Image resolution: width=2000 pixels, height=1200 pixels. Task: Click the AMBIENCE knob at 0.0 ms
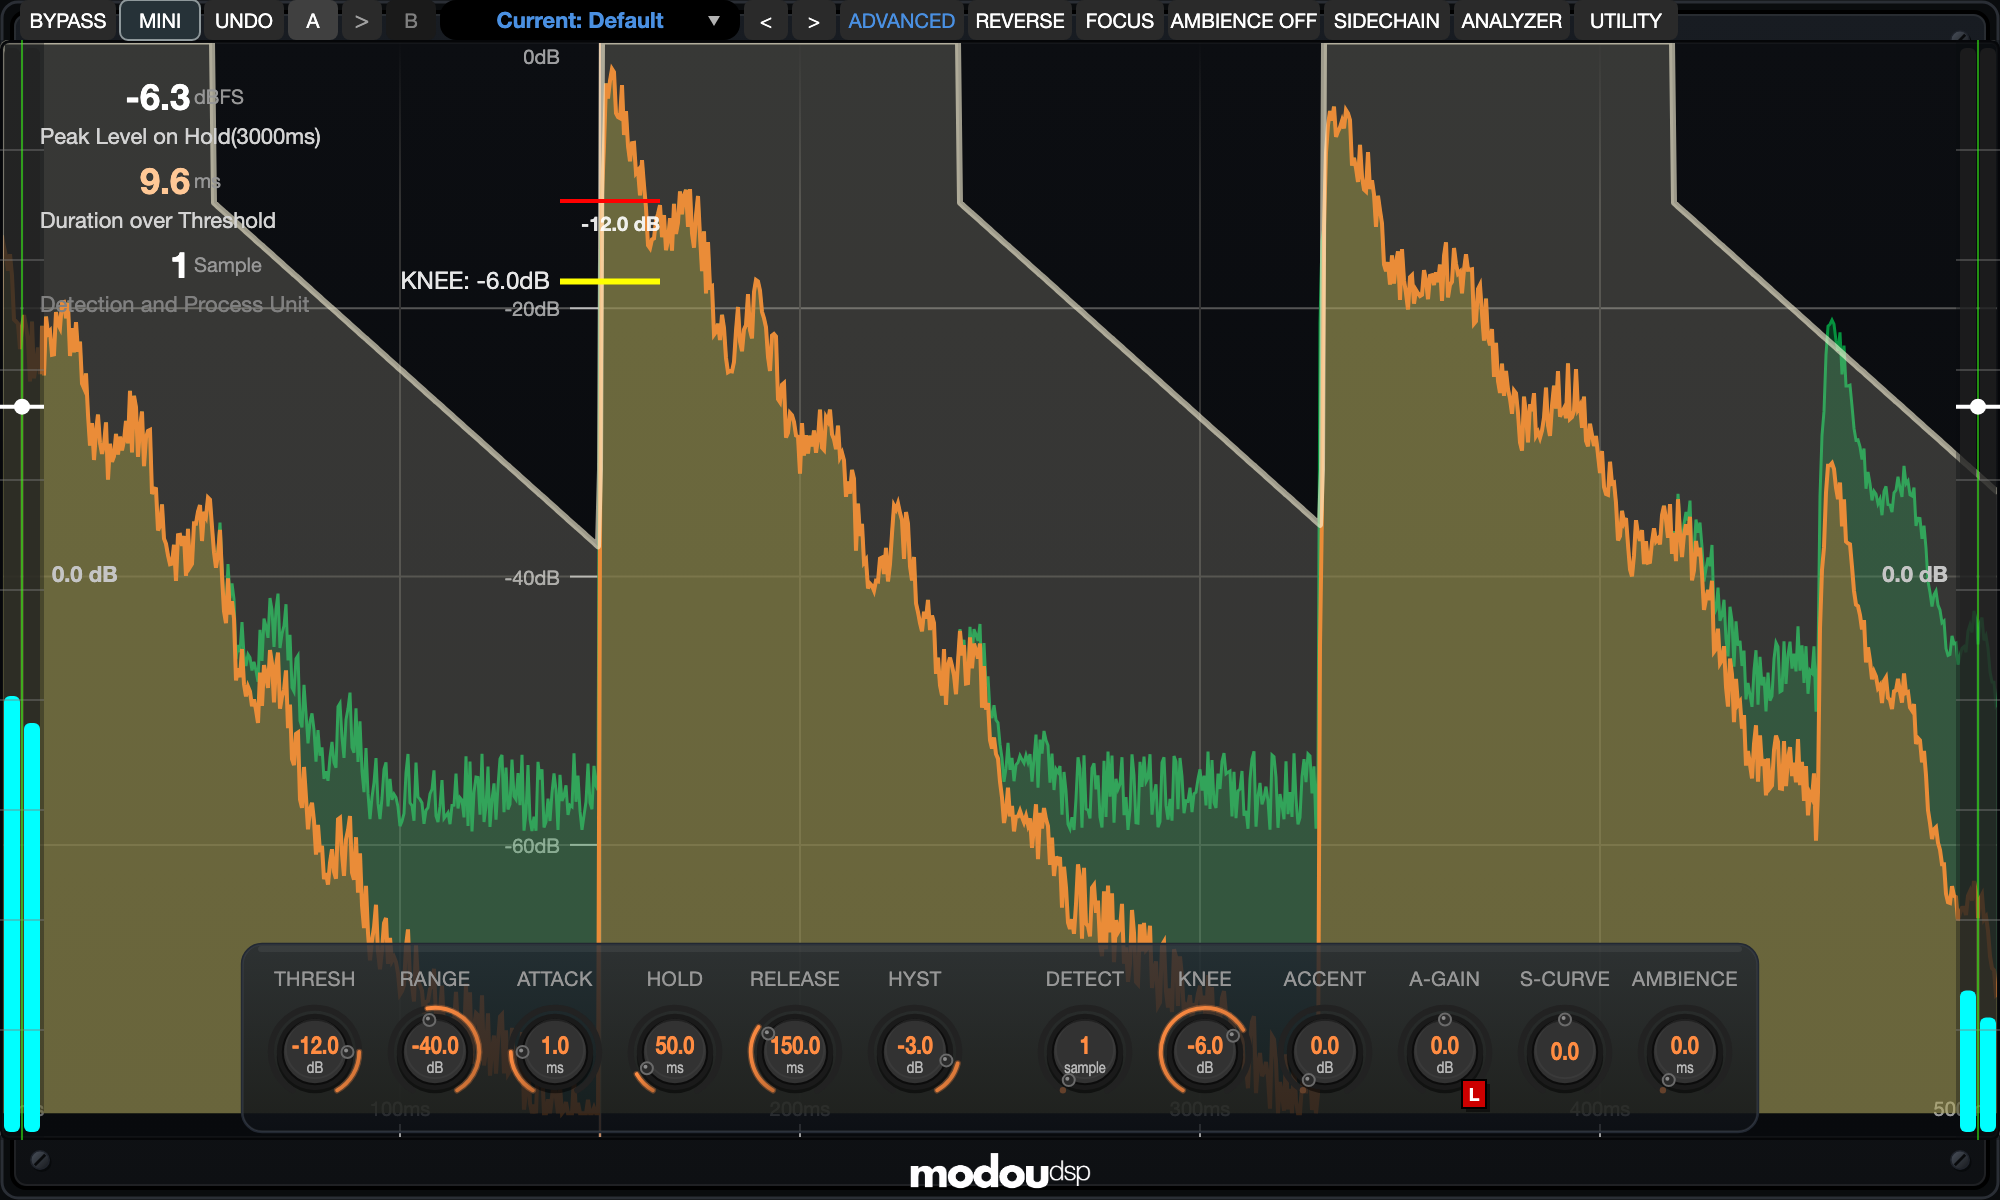(1685, 1052)
